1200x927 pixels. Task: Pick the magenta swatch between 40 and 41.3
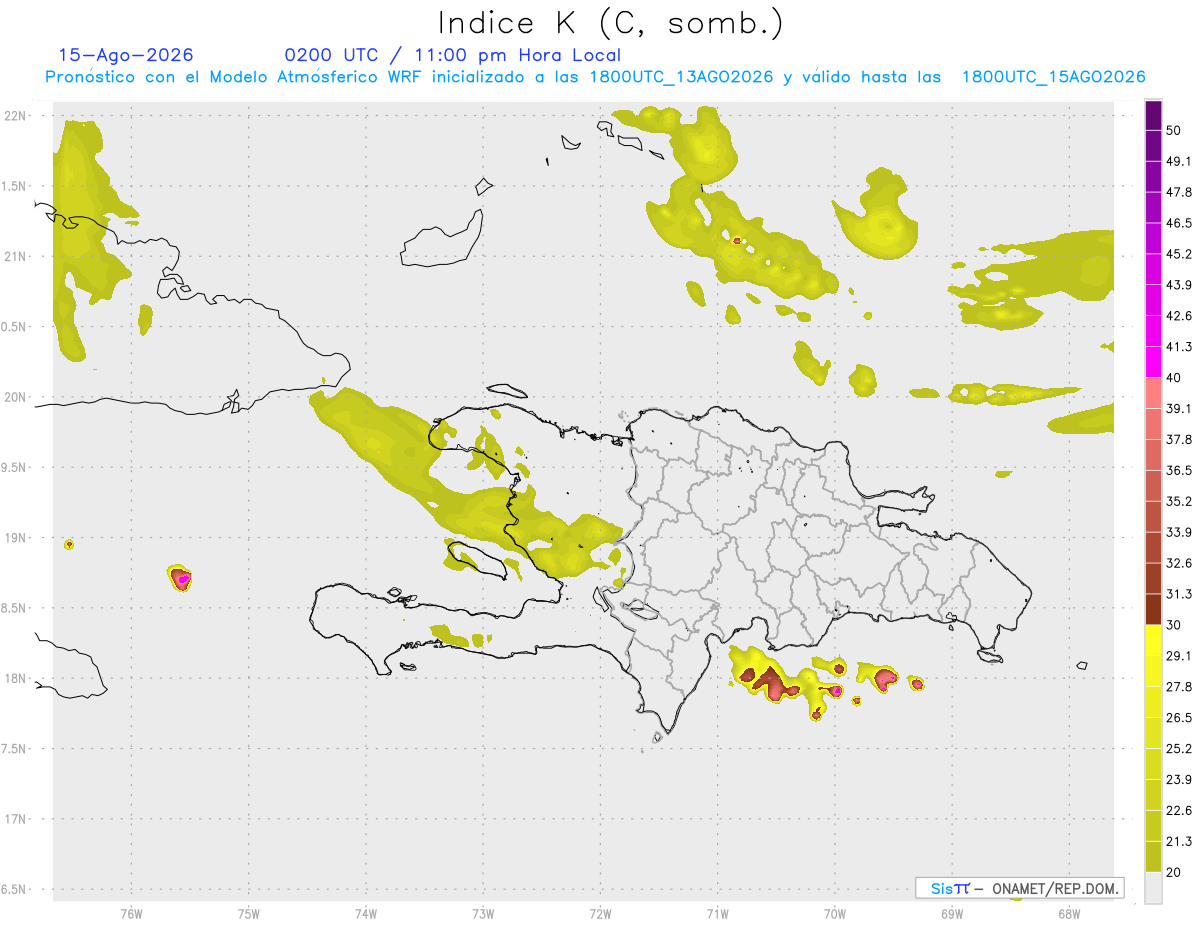1153,362
